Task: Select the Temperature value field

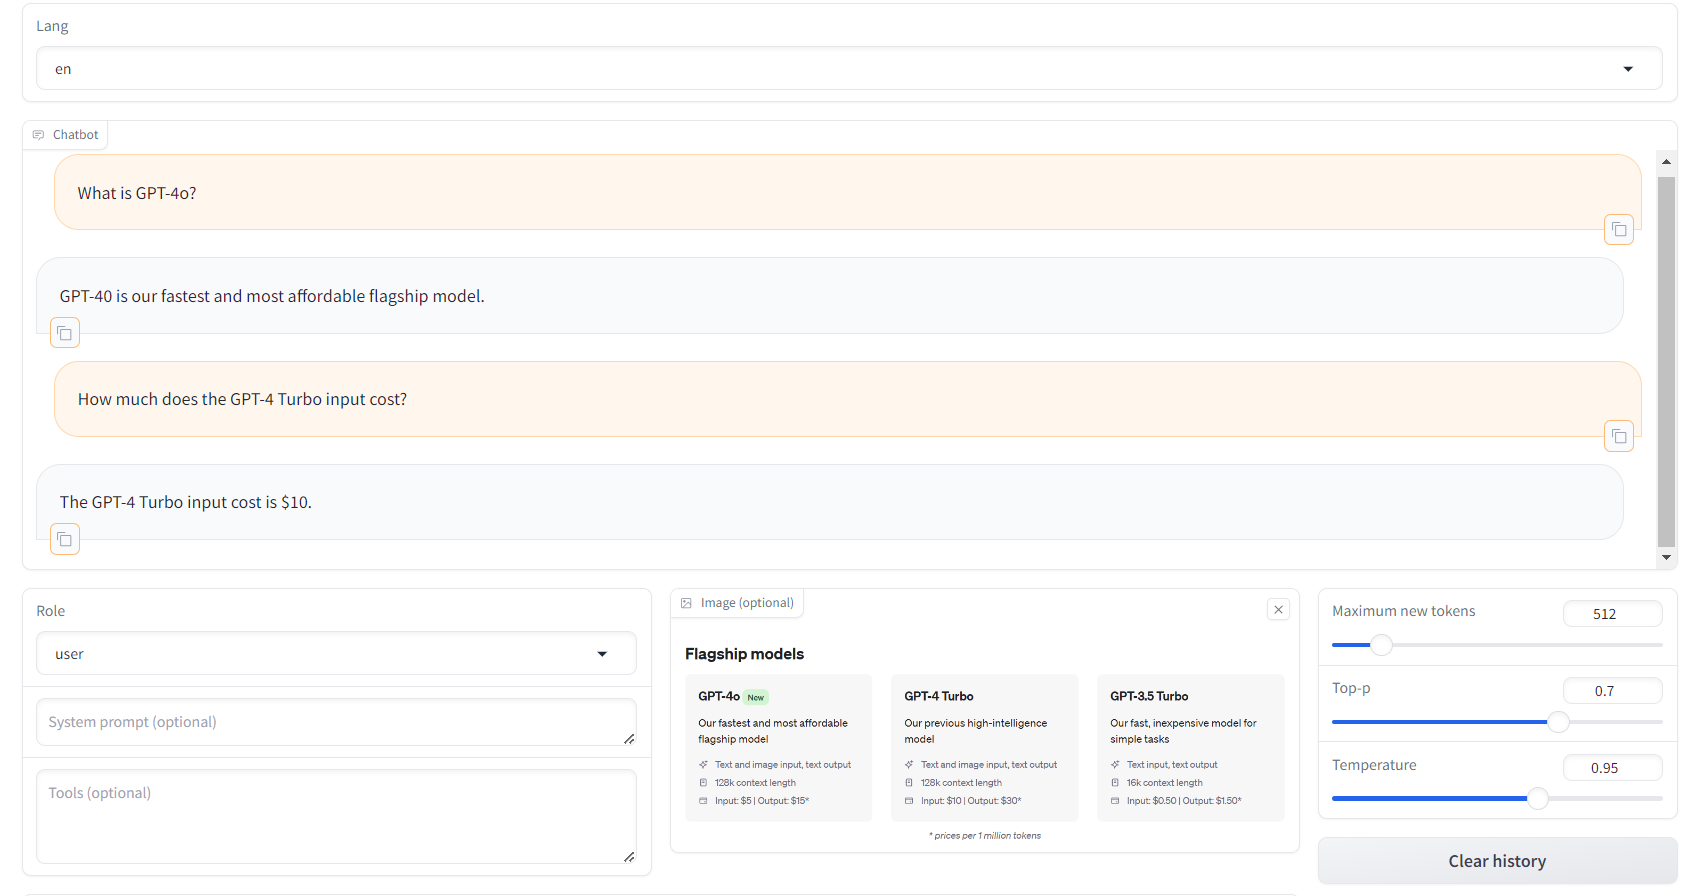Action: pos(1612,768)
